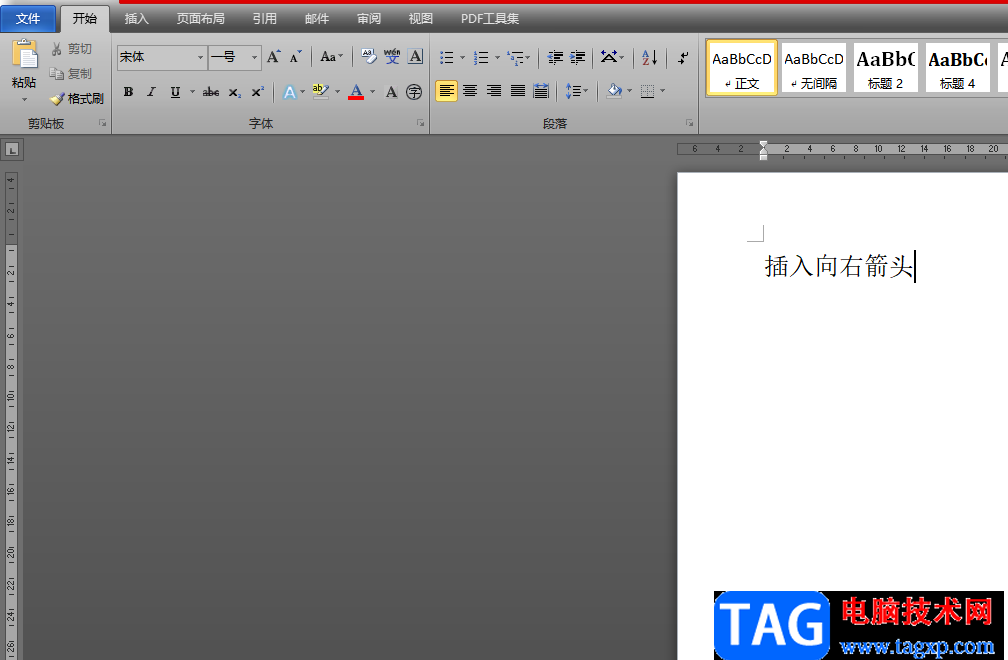The image size is (1008, 660).
Task: Open the font size dropdown (一号)
Action: 255,57
